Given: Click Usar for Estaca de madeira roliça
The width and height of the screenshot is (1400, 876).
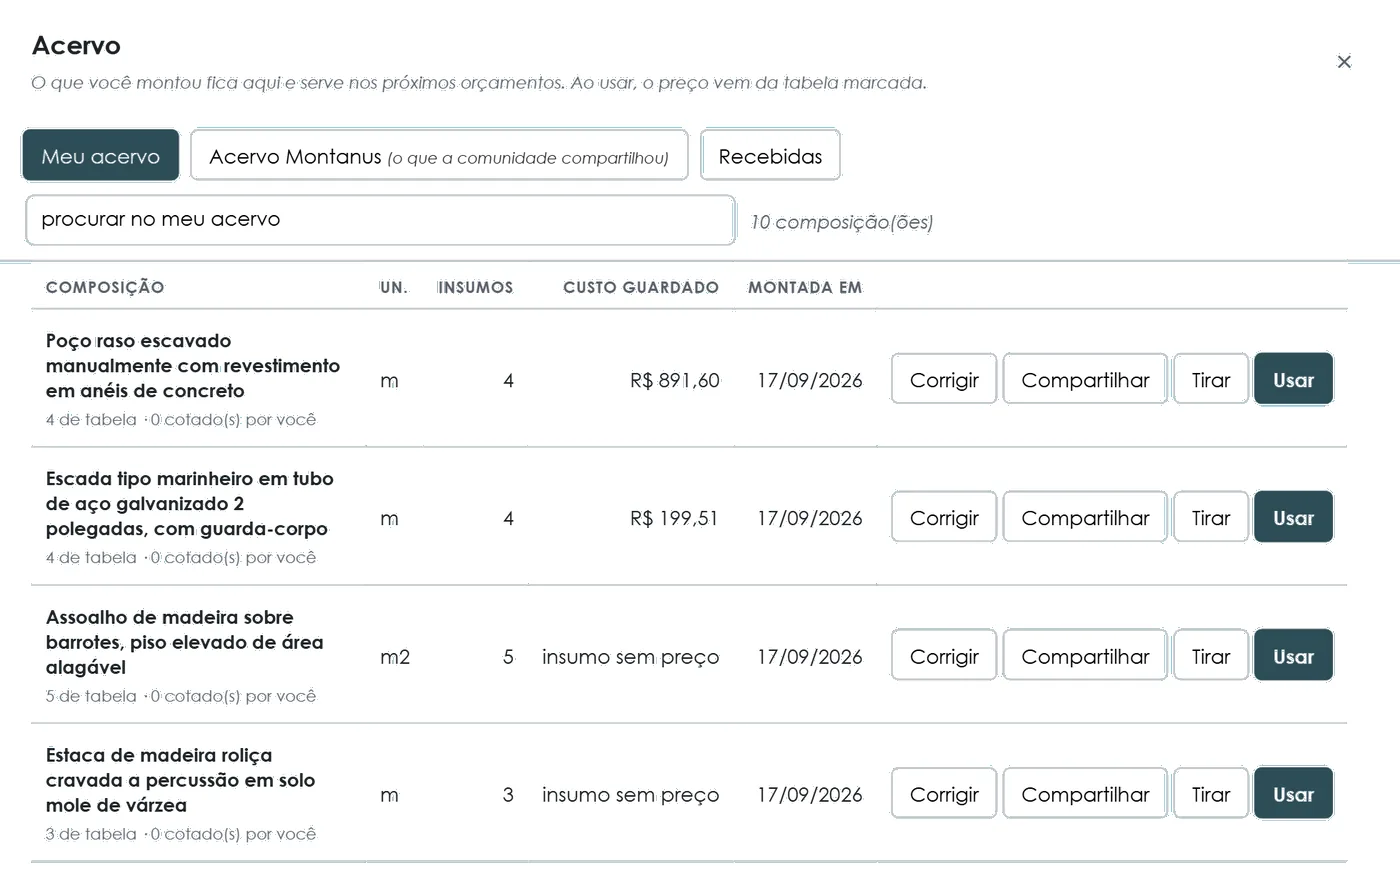Looking at the screenshot, I should (x=1293, y=794).
